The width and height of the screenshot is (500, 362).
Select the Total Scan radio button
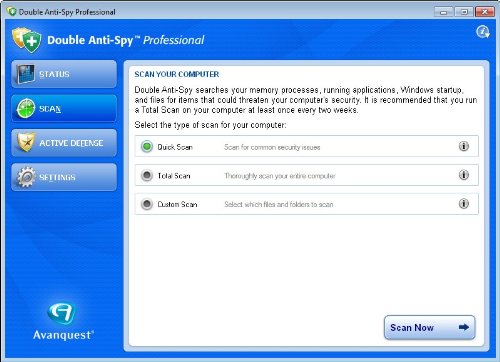(x=147, y=175)
